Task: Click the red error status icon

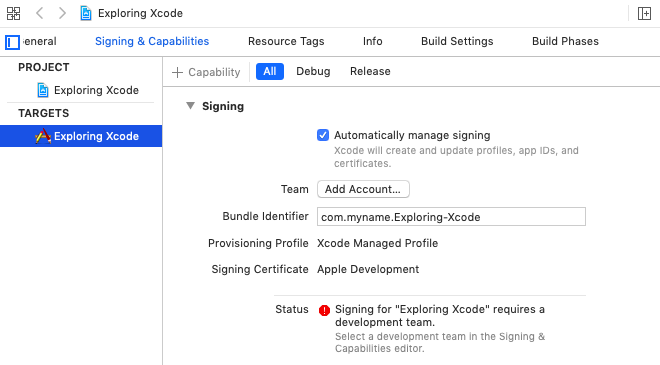Action: [x=324, y=310]
